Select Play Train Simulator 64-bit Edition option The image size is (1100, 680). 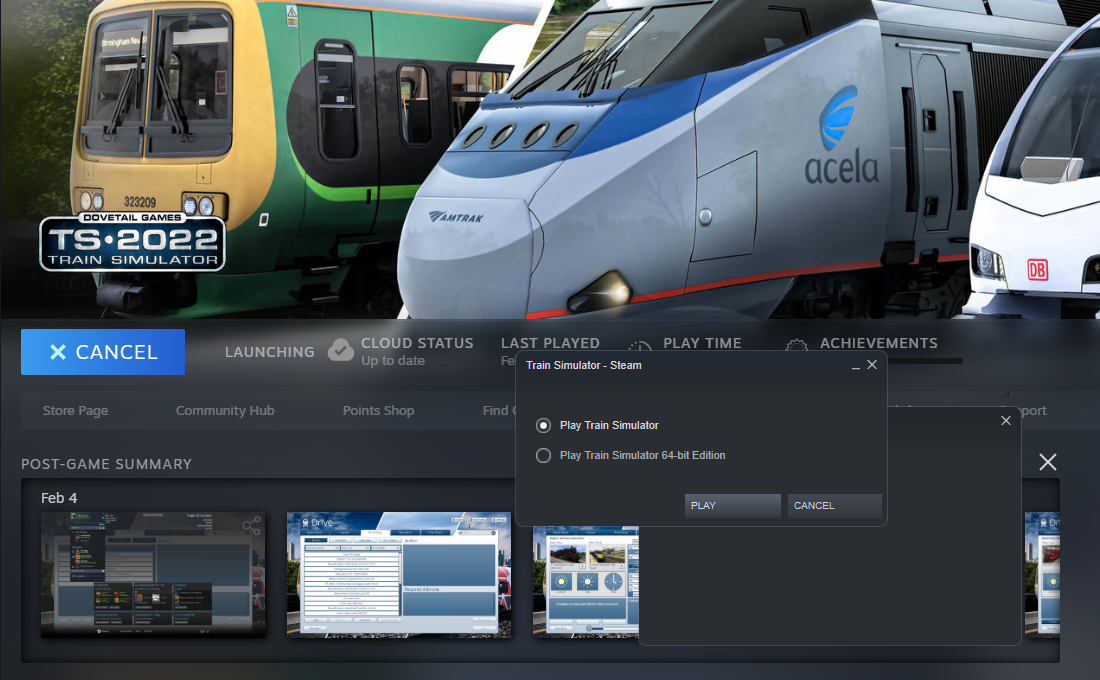tap(543, 455)
